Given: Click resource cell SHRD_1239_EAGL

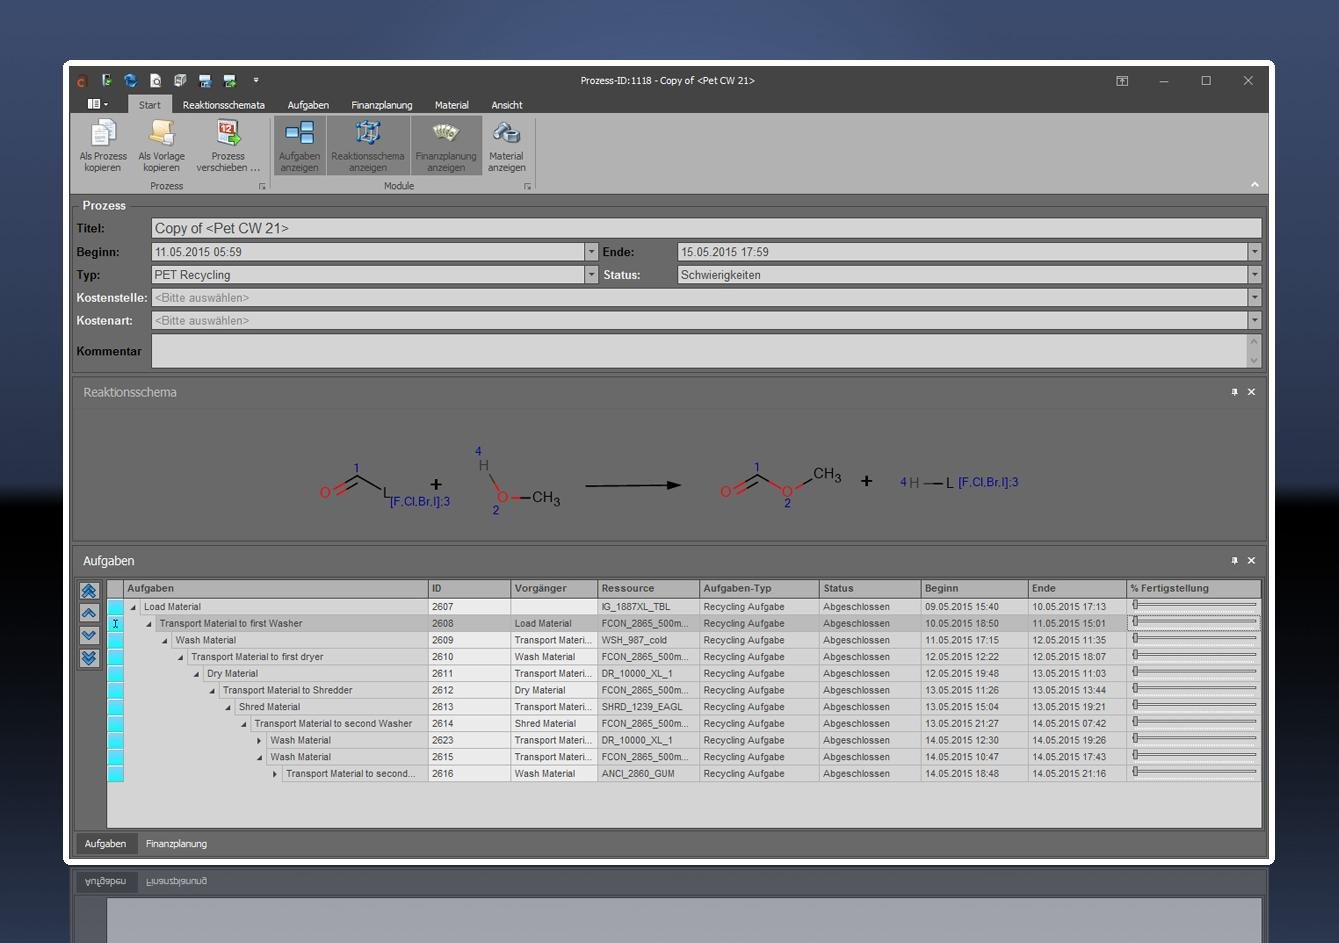Looking at the screenshot, I should pos(649,707).
